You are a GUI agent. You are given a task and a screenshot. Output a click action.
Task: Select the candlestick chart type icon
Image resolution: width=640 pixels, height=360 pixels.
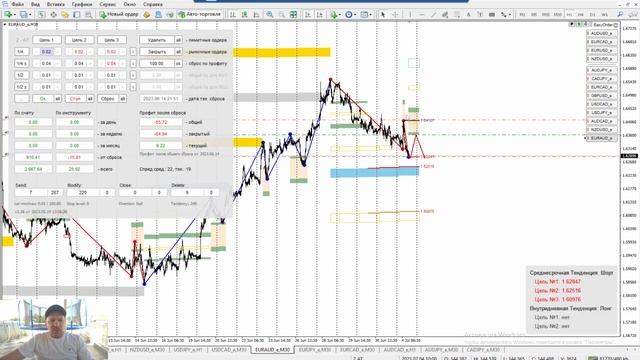click(x=244, y=14)
